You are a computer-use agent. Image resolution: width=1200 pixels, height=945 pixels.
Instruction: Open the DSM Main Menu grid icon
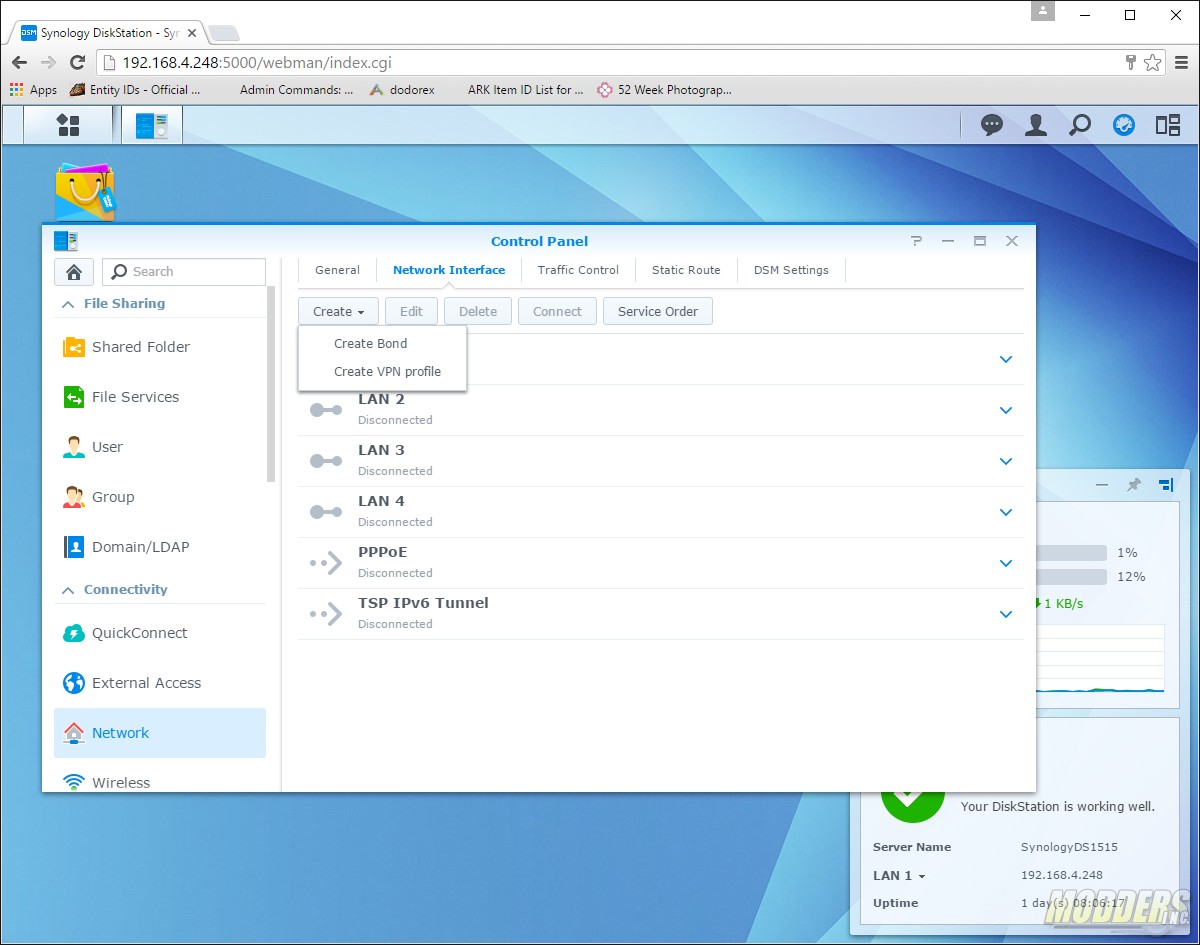[x=68, y=125]
